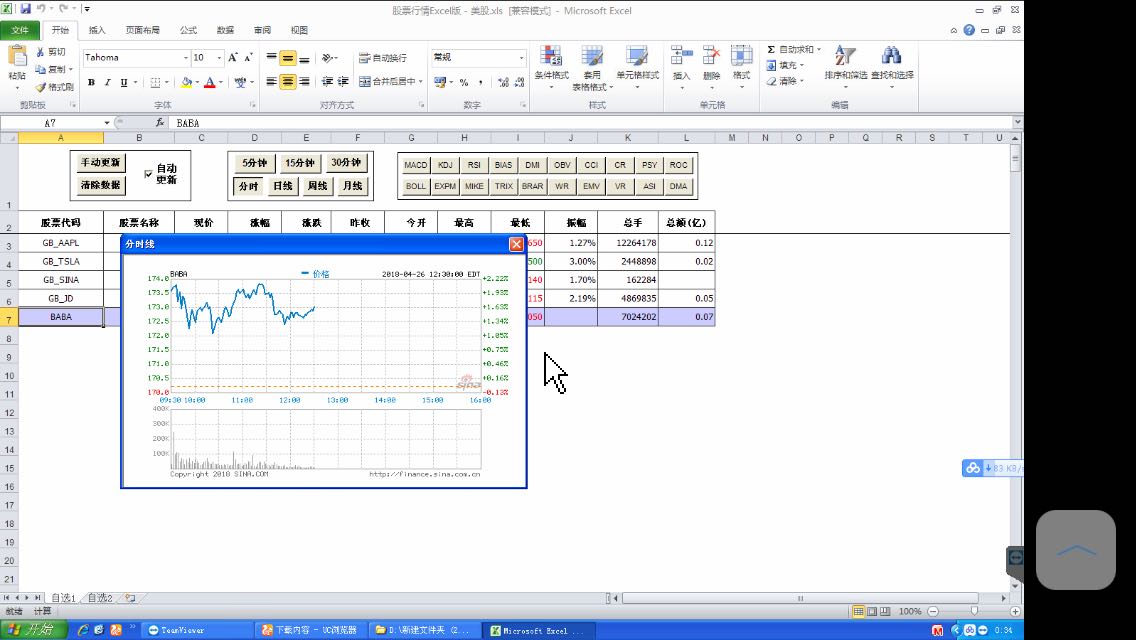Toggle Italic formatting

pos(107,83)
